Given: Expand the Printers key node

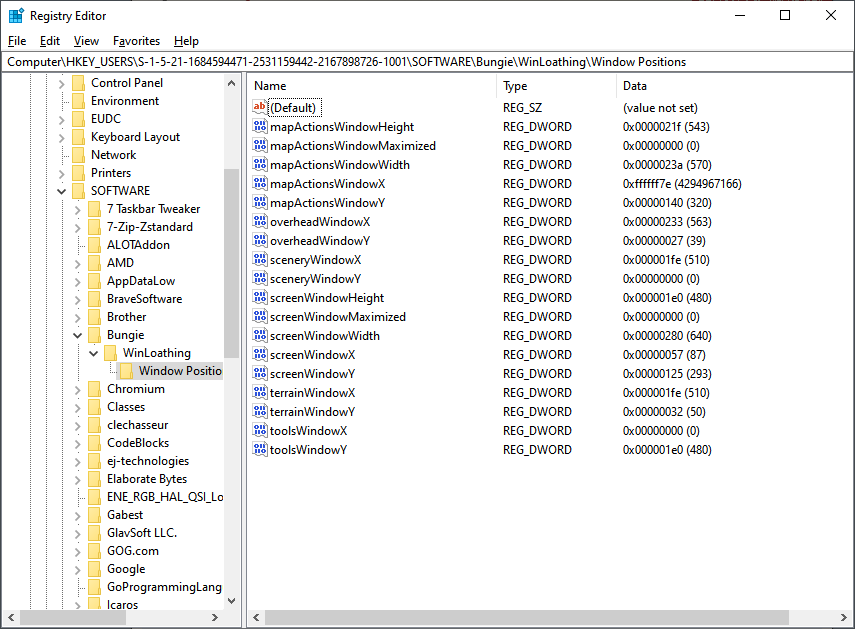Looking at the screenshot, I should [x=62, y=173].
